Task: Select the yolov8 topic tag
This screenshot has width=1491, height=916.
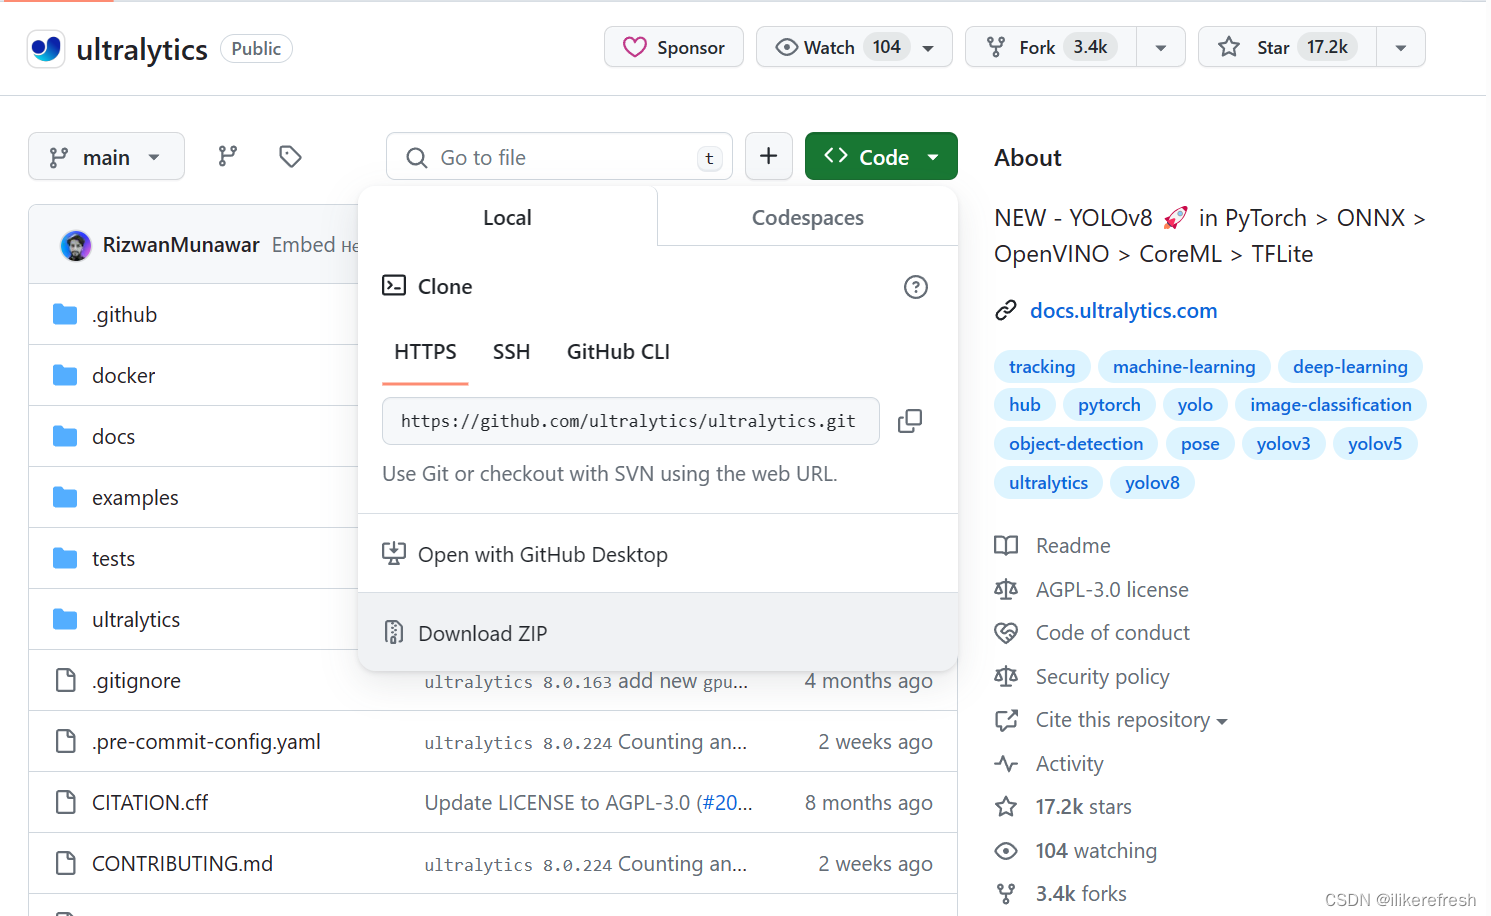Action: (x=1152, y=483)
